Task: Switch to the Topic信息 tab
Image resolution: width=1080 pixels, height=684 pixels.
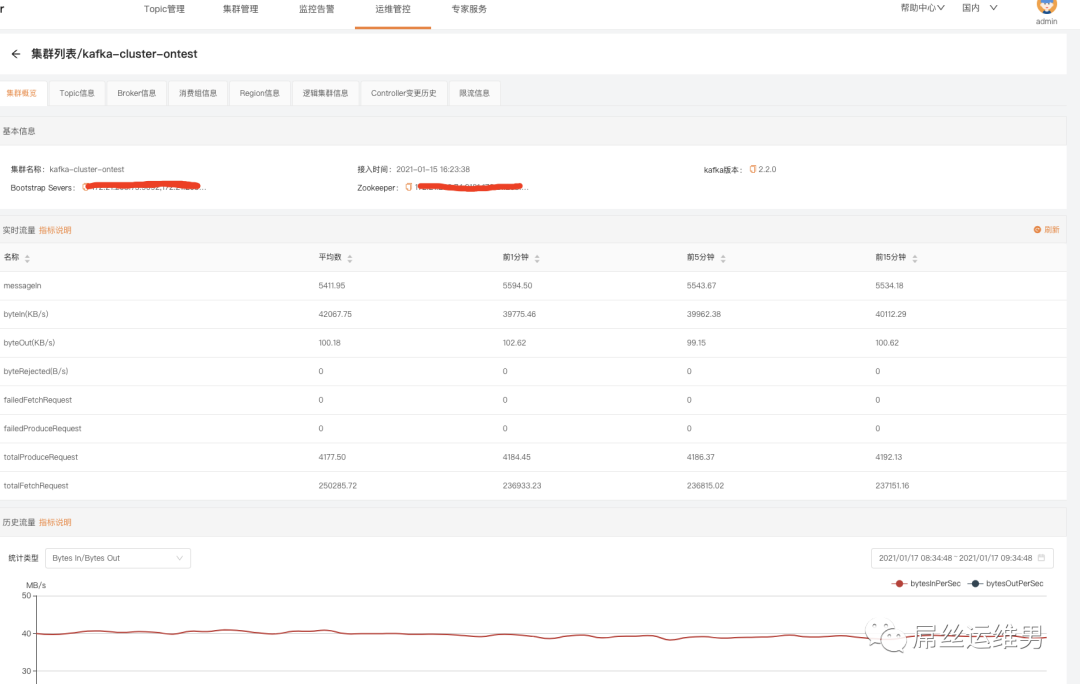Action: click(77, 93)
